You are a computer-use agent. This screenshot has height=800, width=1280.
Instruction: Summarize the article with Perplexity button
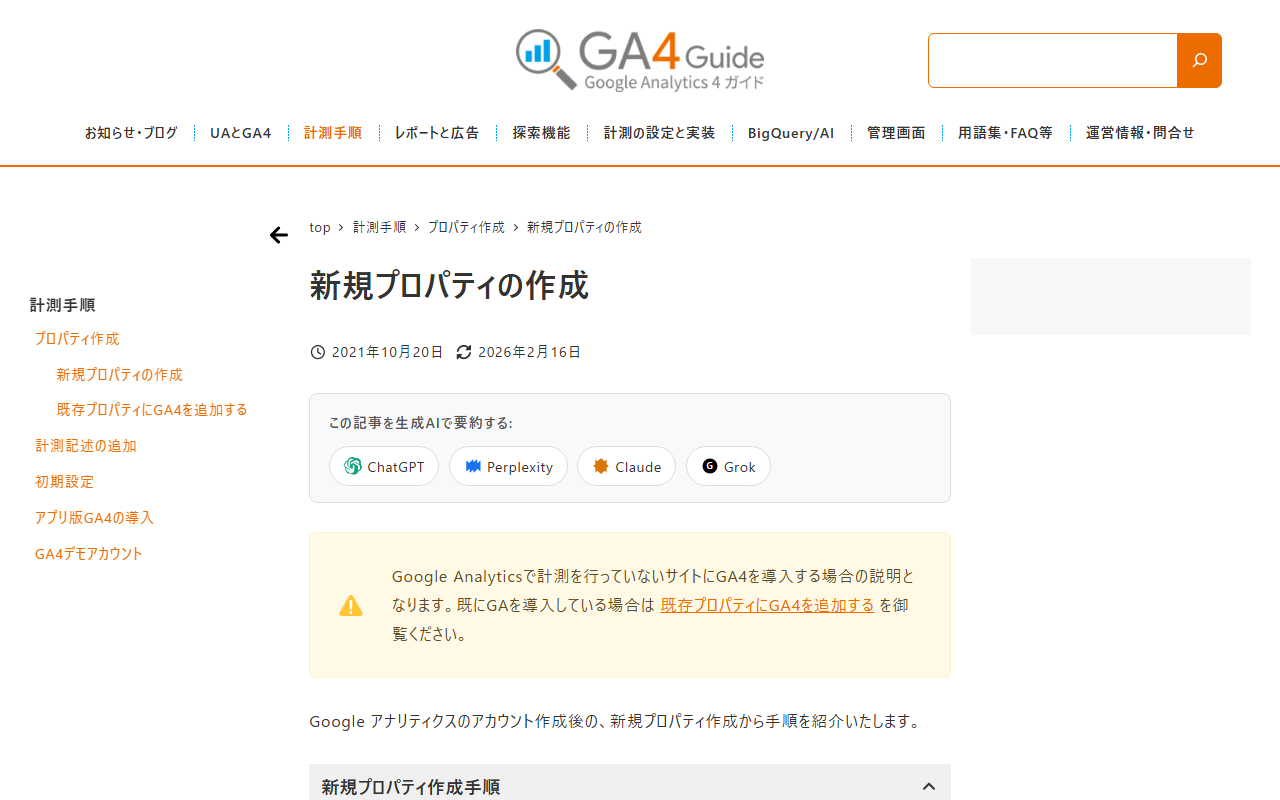(x=508, y=466)
